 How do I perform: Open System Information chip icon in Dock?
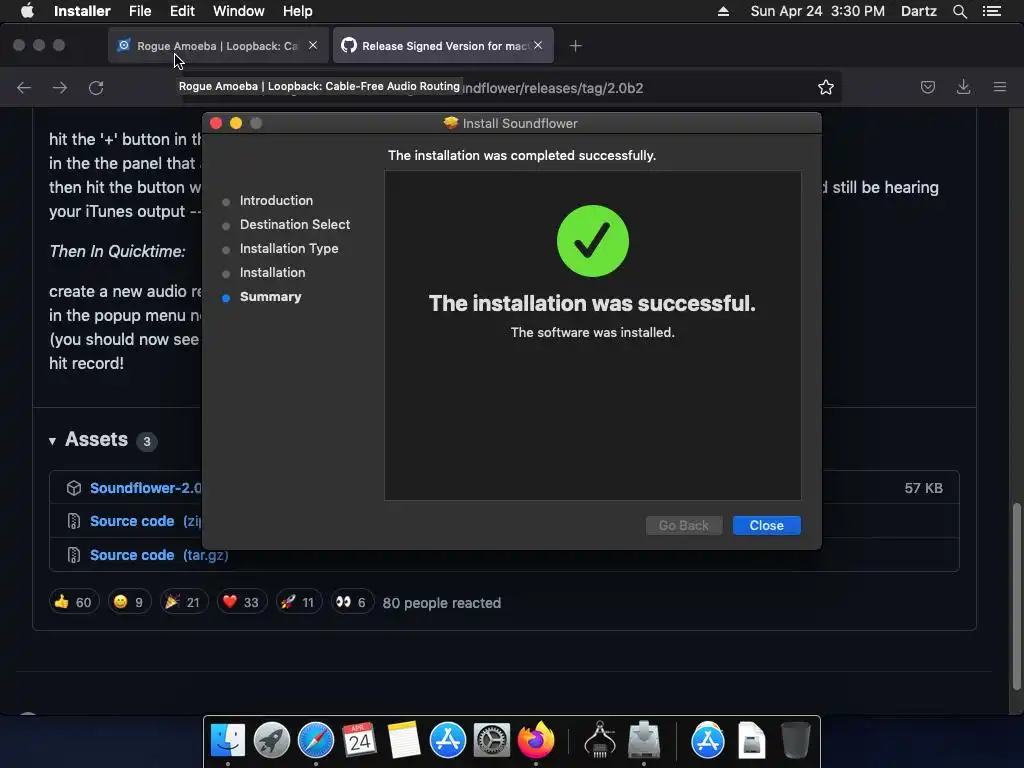600,740
